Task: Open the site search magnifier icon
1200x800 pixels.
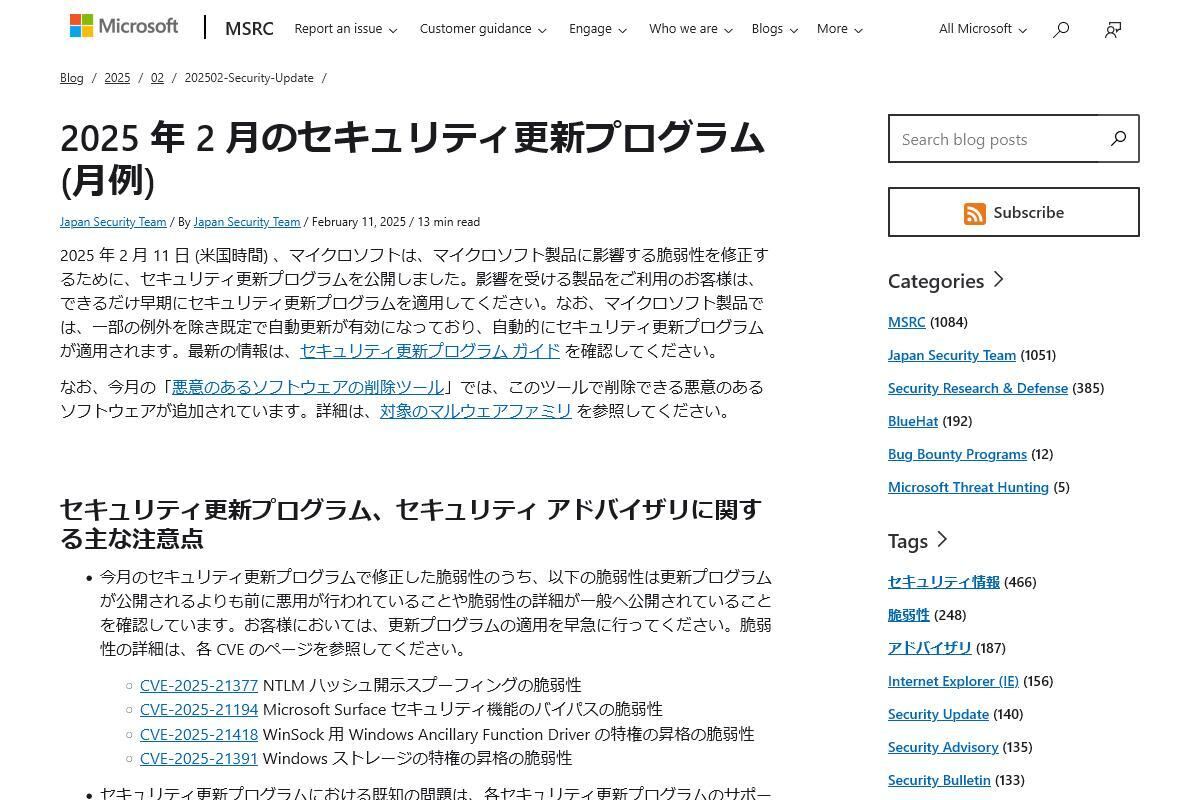Action: 1061,29
